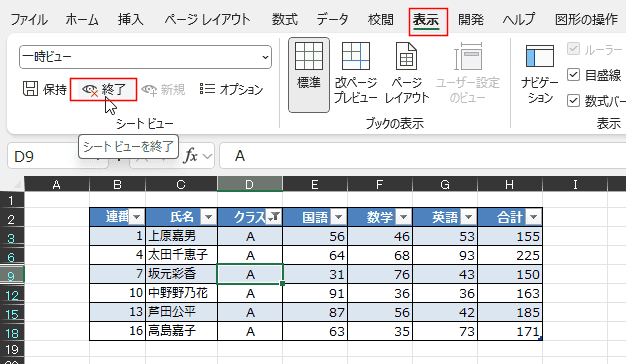Click the 保持 save sheet view icon

tap(30, 89)
